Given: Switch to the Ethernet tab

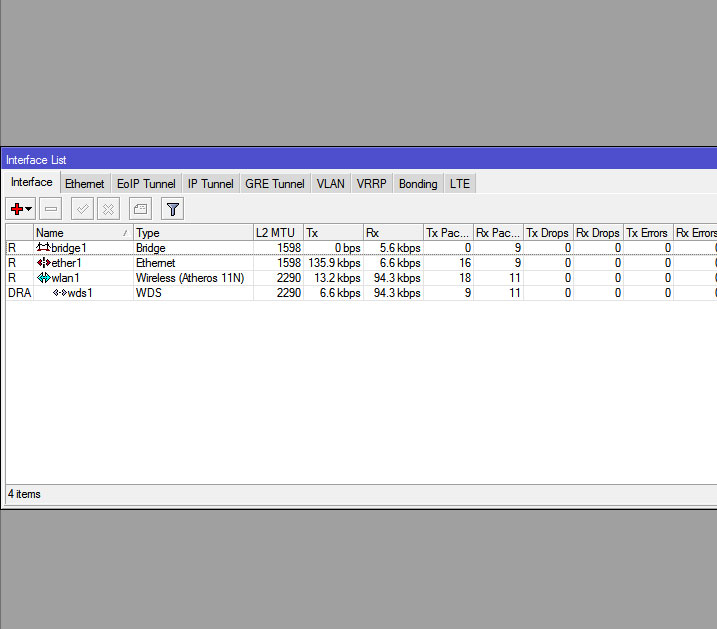Looking at the screenshot, I should coord(84,184).
